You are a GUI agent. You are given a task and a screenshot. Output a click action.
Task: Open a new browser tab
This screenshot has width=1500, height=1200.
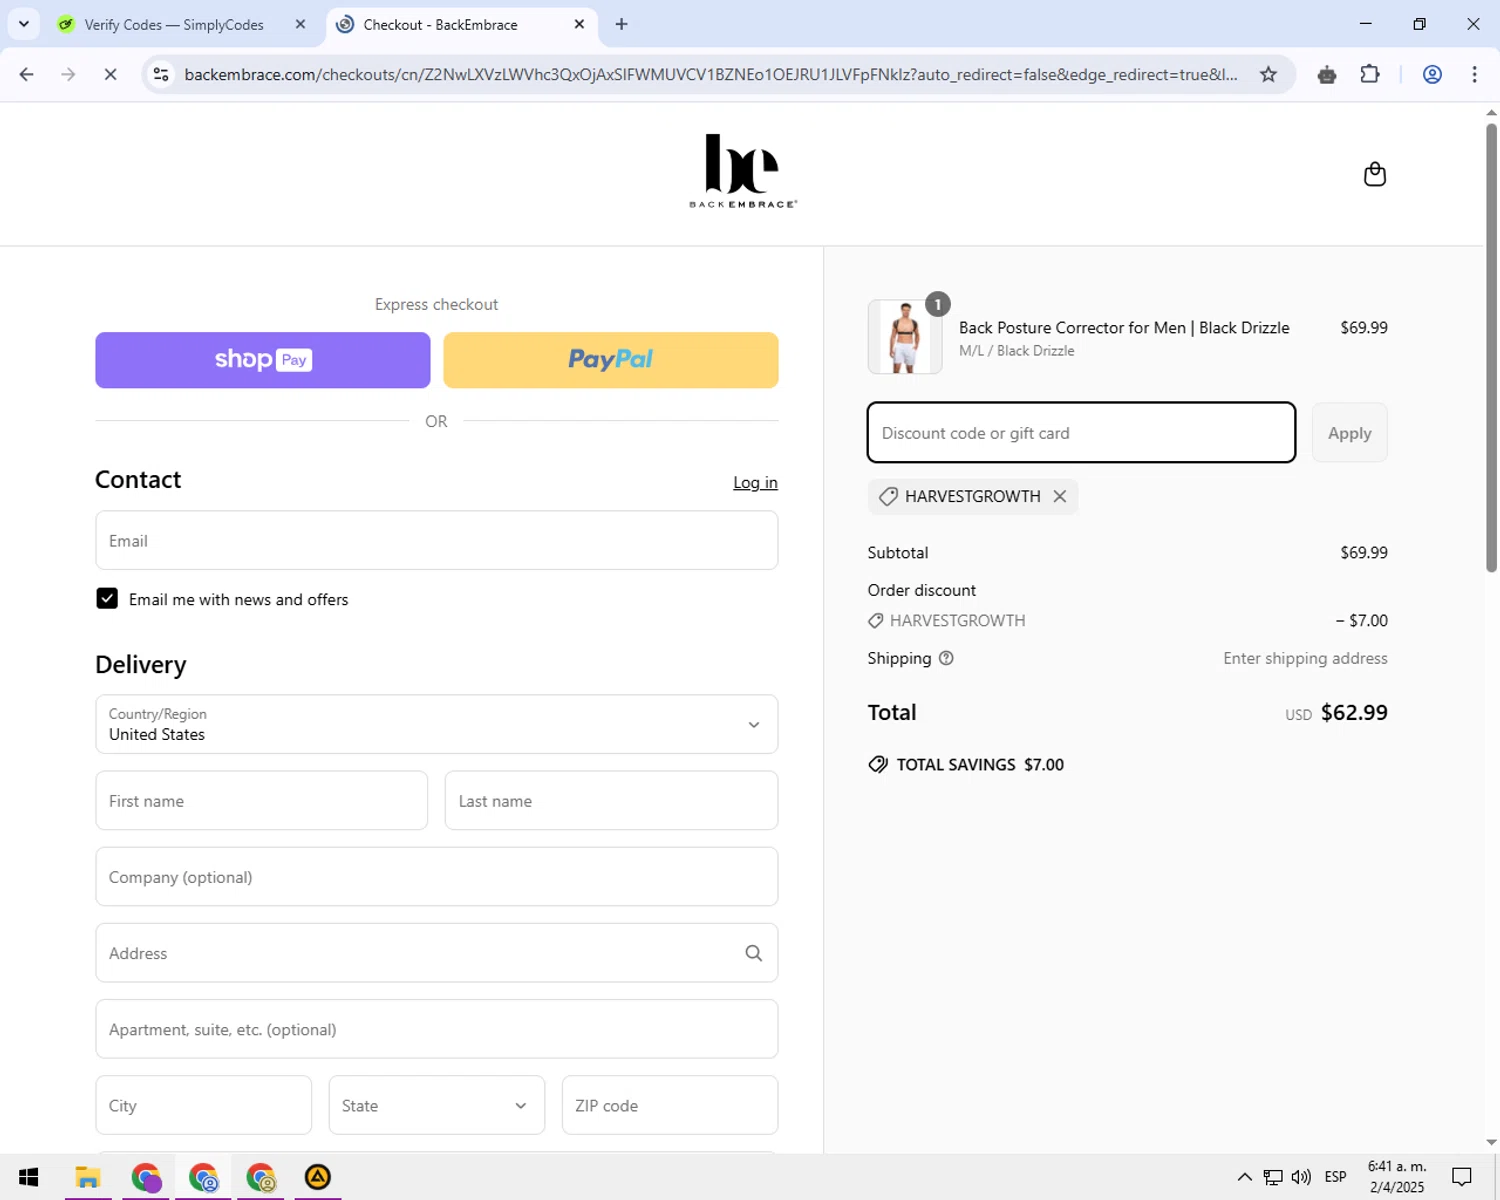[x=621, y=24]
